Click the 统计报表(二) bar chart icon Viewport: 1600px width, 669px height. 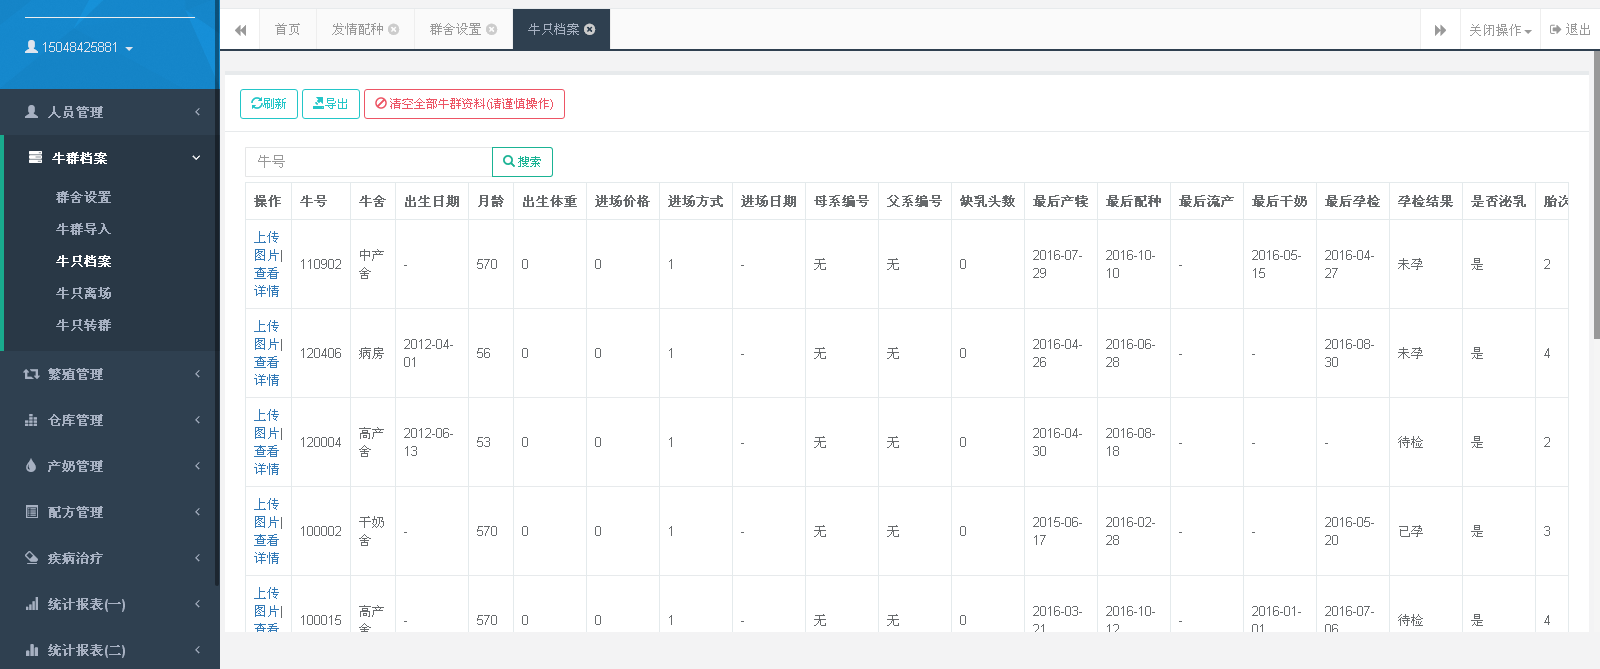[x=31, y=650]
